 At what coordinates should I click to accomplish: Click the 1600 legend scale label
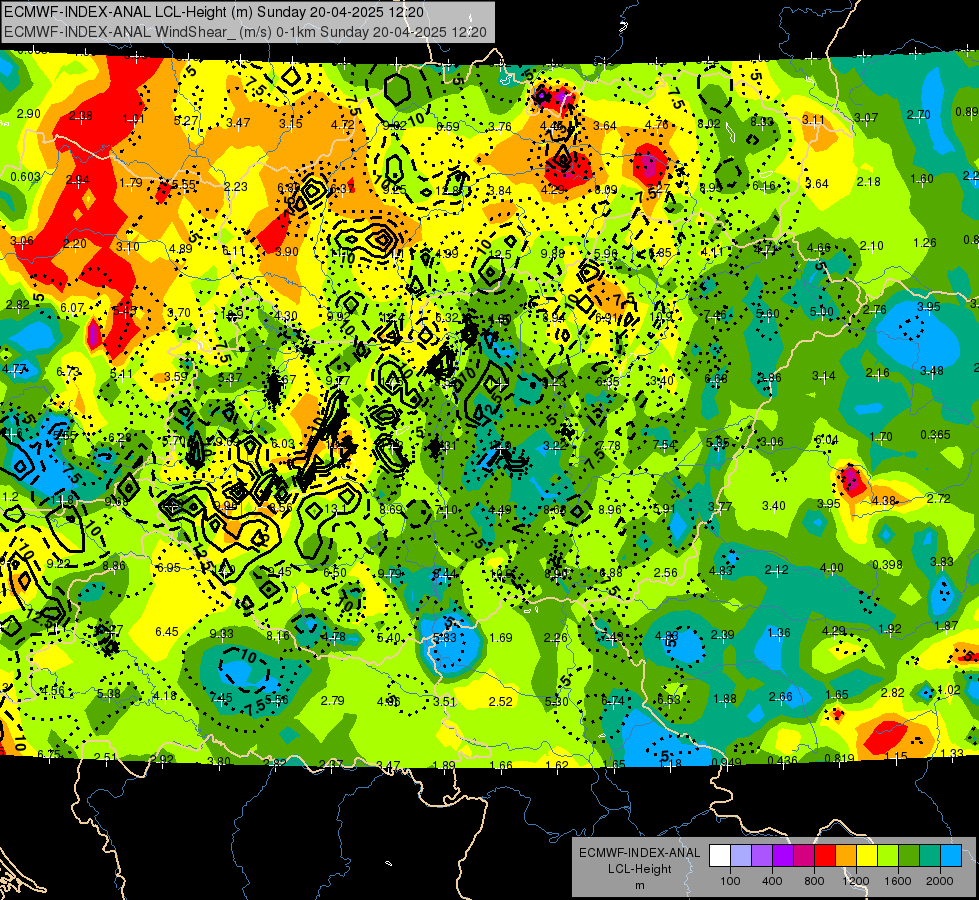(898, 881)
